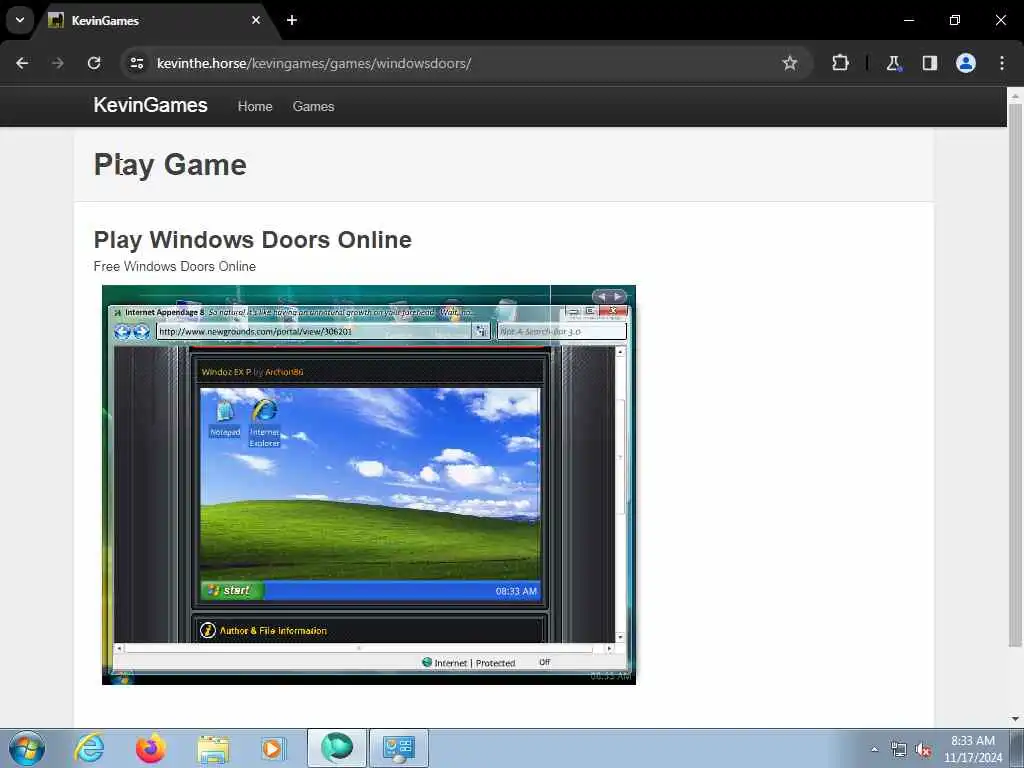The height and width of the screenshot is (768, 1024).
Task: Click the muted volume tray icon
Action: [x=923, y=750]
